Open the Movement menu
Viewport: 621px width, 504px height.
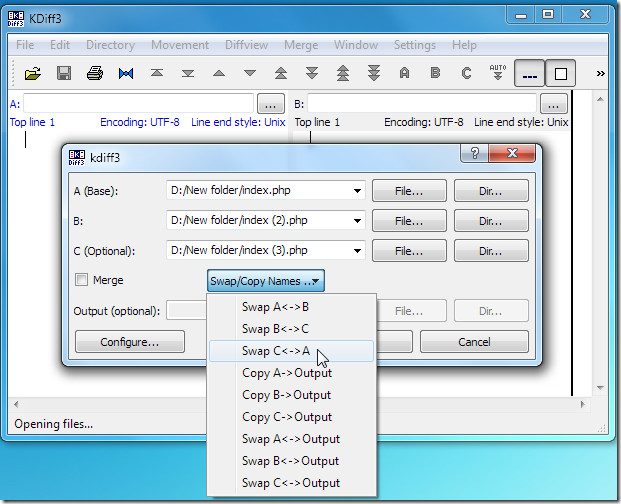(180, 45)
